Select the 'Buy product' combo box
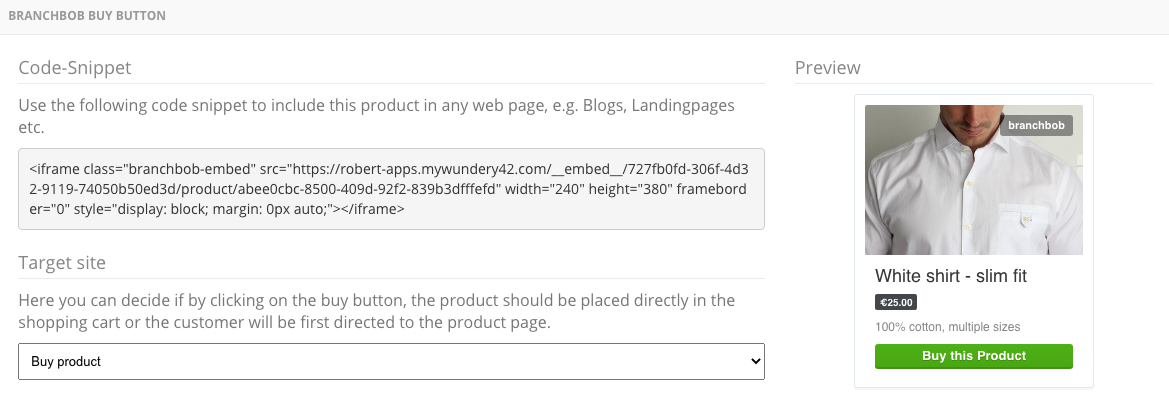The height and width of the screenshot is (393, 1169). click(x=391, y=362)
